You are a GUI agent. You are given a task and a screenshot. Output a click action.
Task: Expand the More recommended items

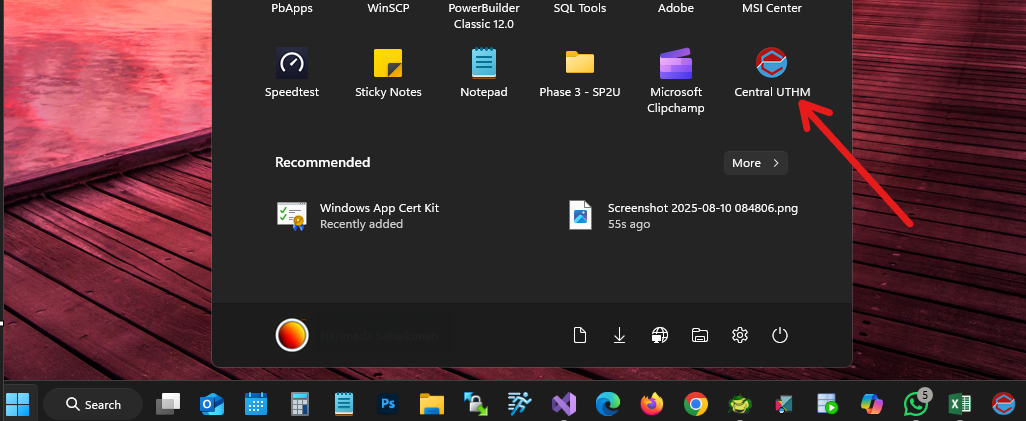[755, 163]
